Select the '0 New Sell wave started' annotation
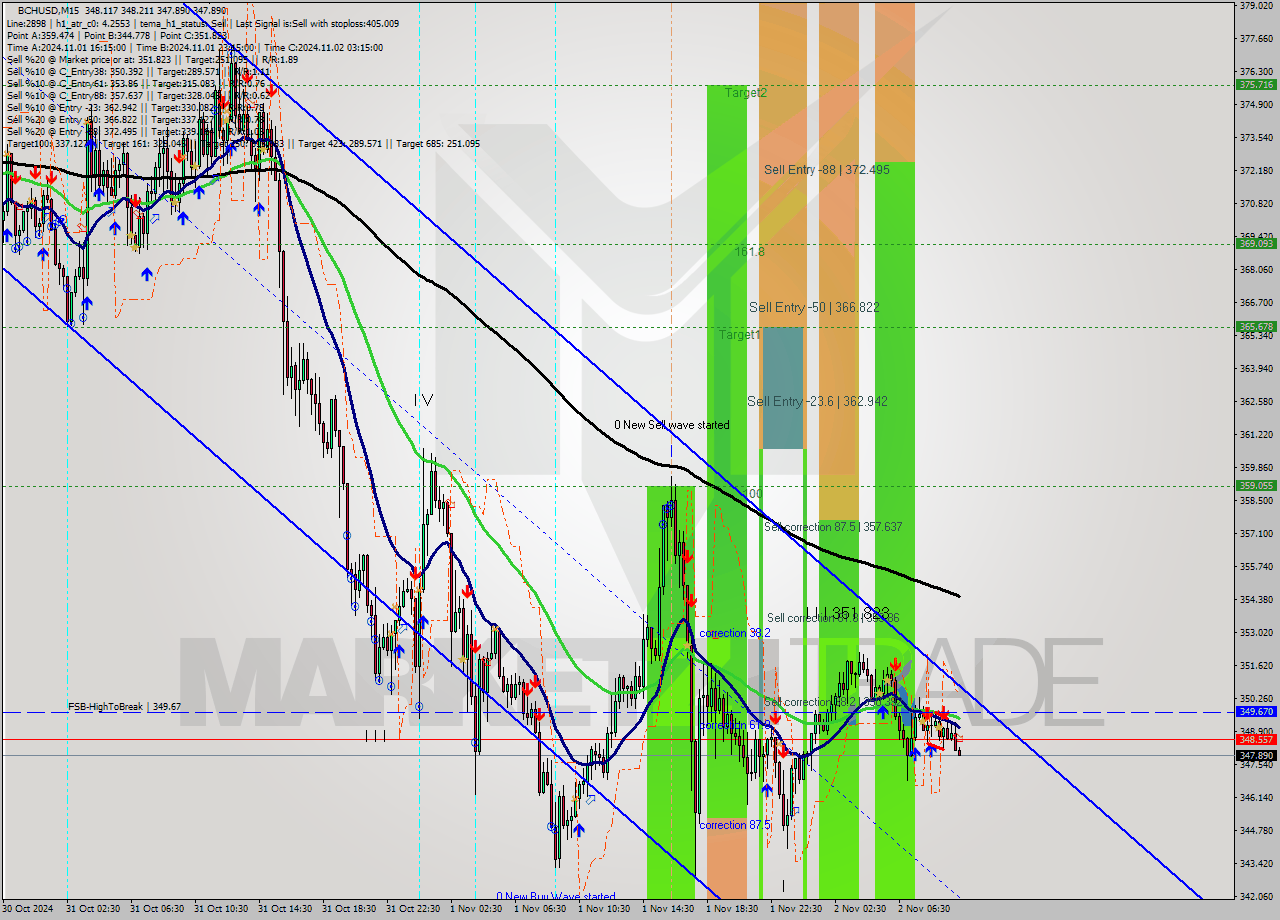Viewport: 1280px width, 920px height. [672, 425]
